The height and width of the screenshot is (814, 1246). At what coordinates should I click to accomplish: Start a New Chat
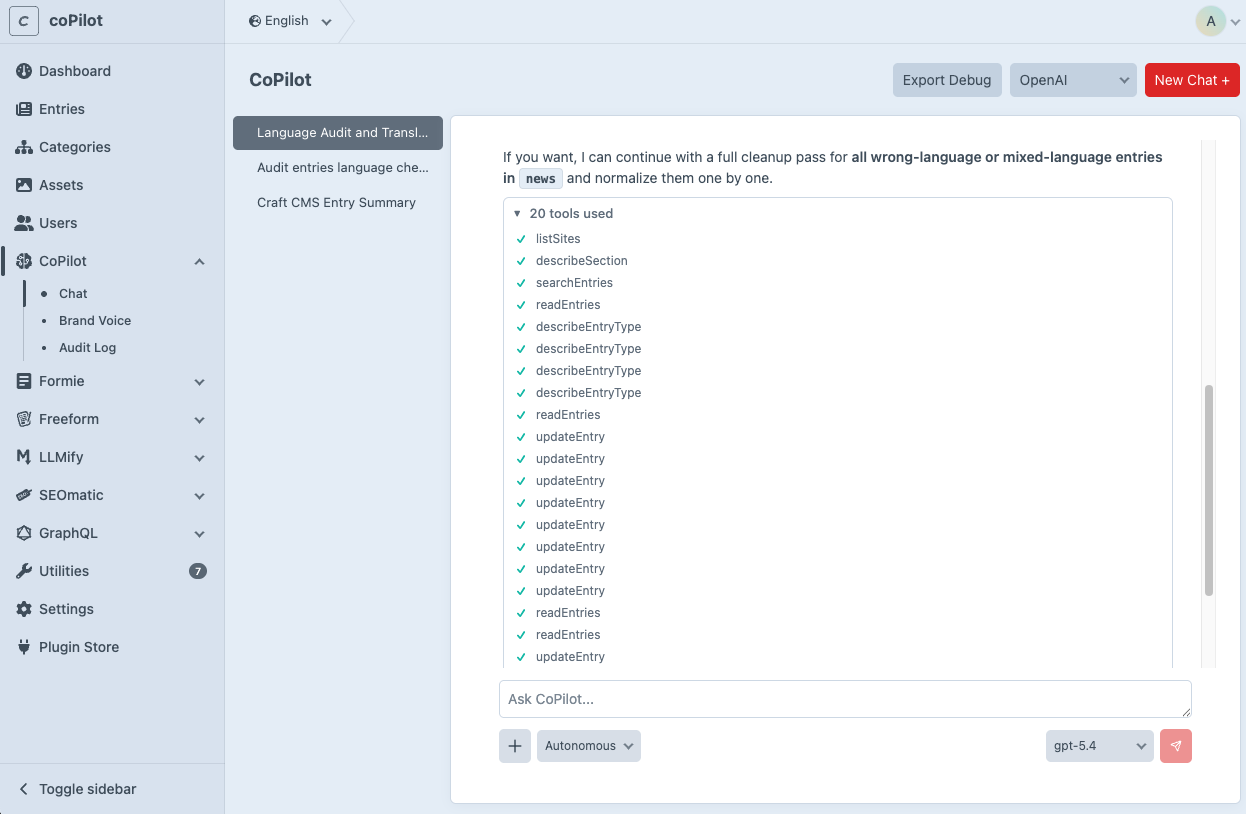(x=1192, y=80)
